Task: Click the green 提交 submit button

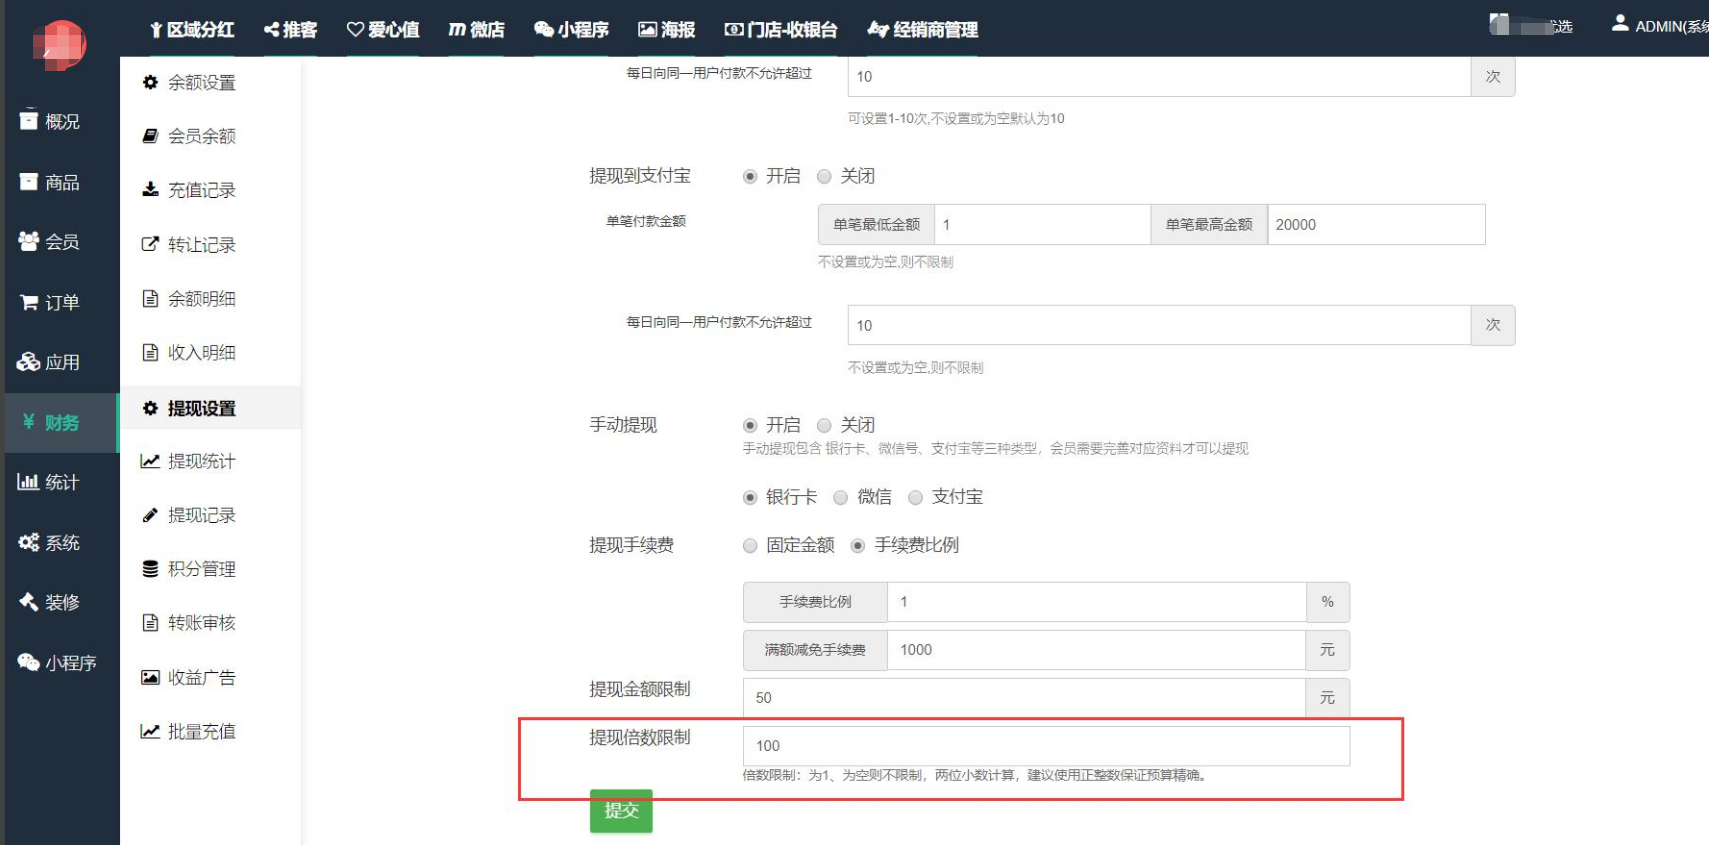Action: click(621, 810)
